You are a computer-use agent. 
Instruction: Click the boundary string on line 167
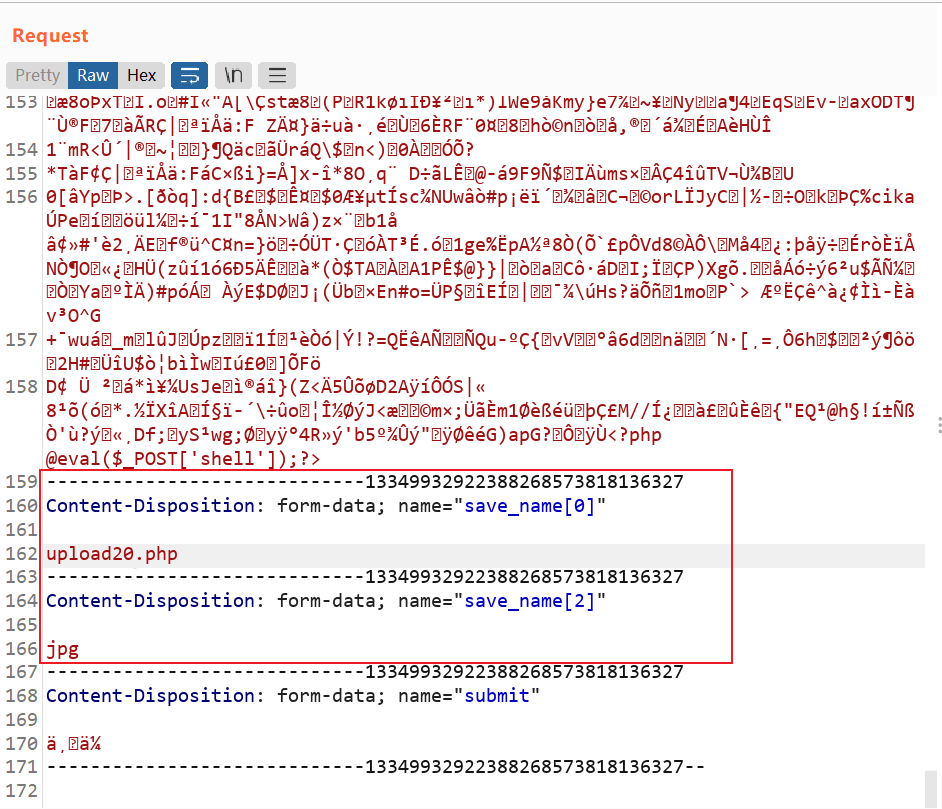pyautogui.click(x=365, y=672)
